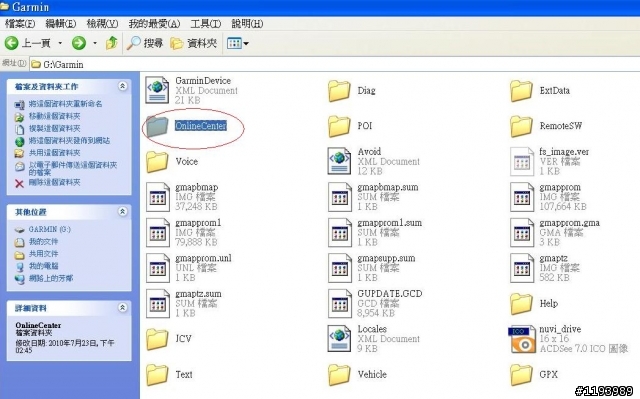Collapse the File and Folder Tasks panel

click(122, 86)
